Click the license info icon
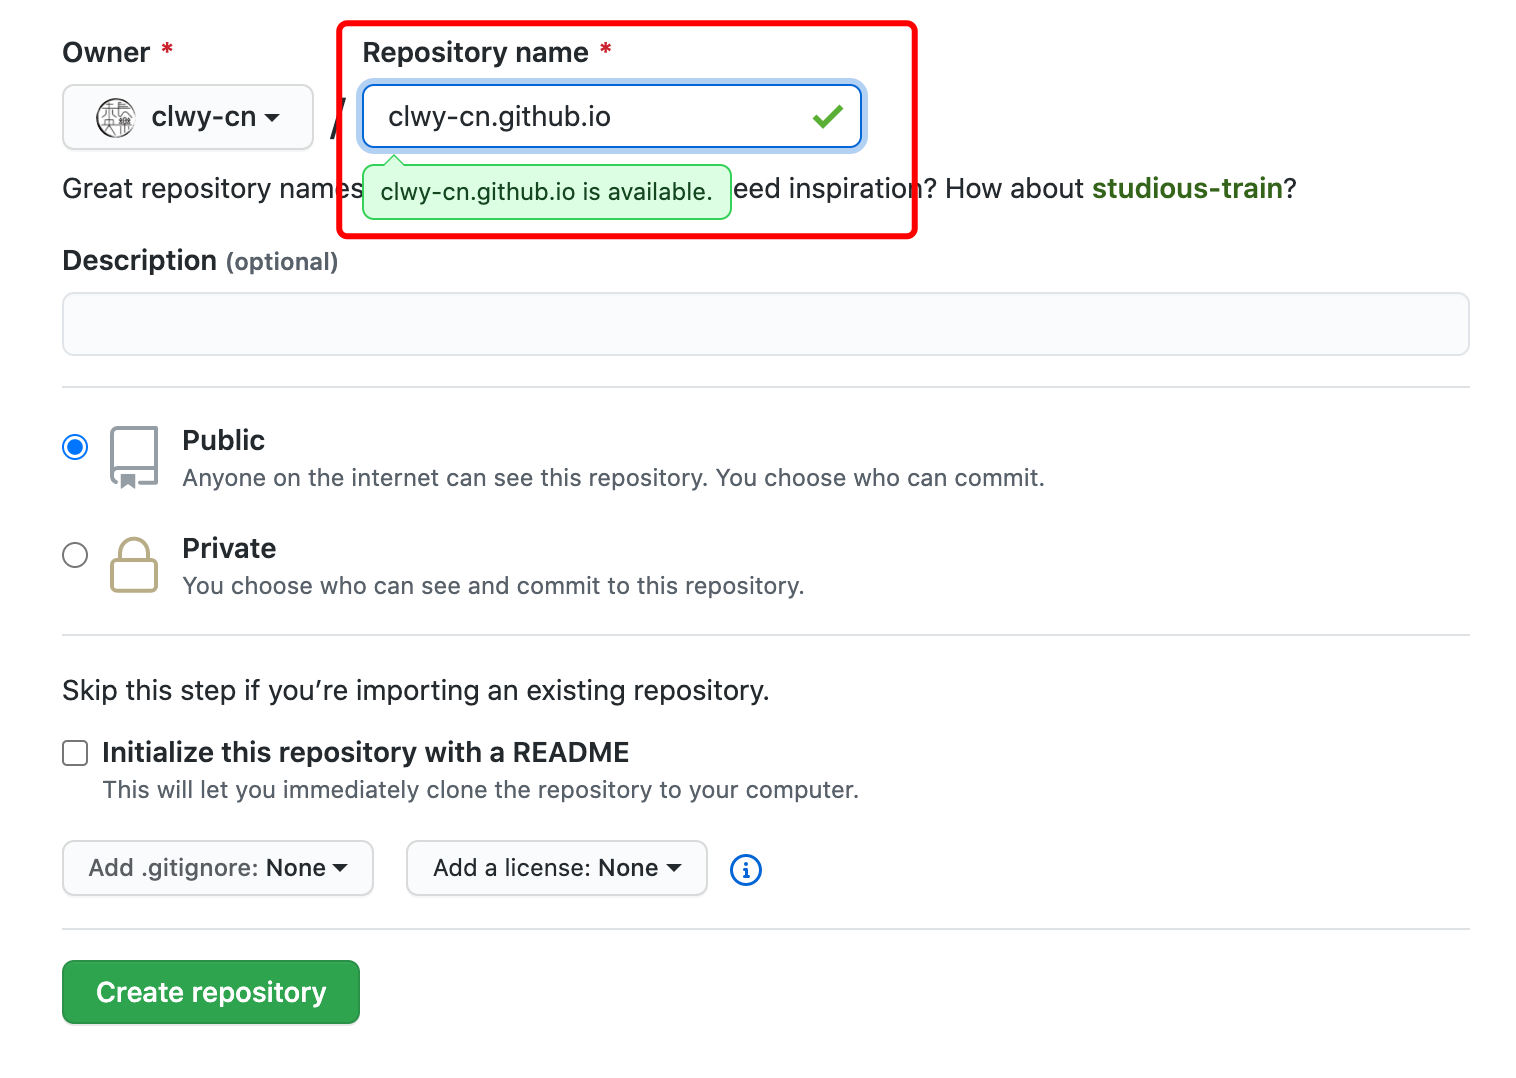Image resolution: width=1516 pixels, height=1078 pixels. tap(746, 870)
